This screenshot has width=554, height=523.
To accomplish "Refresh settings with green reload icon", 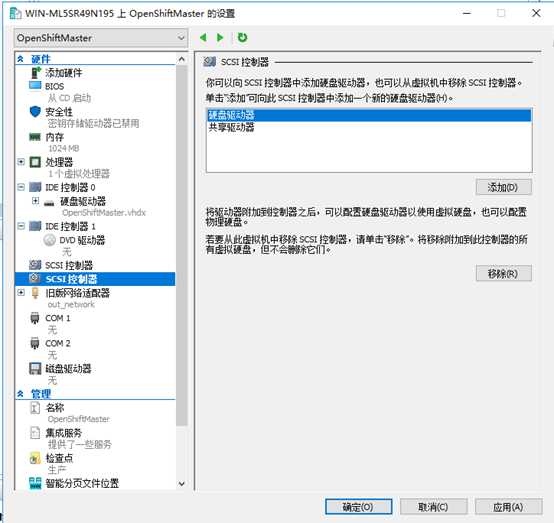I will [242, 37].
